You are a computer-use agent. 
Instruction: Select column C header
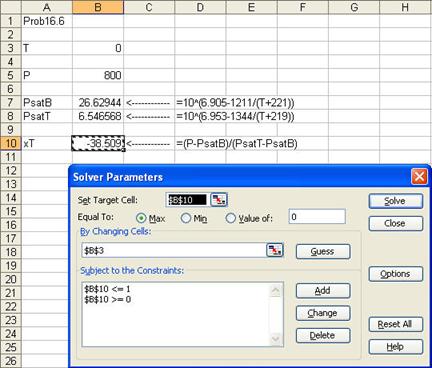click(x=149, y=7)
